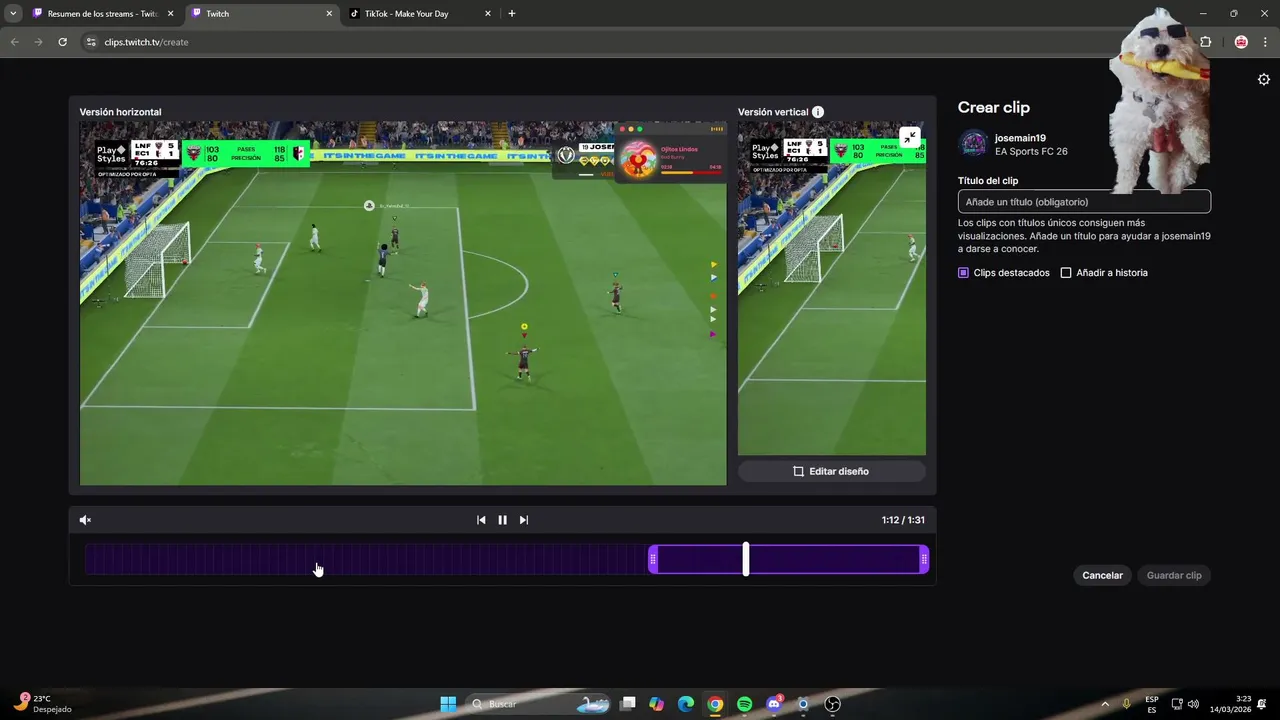Click the right trim handle of the clip
This screenshot has height=720, width=1280.
click(x=924, y=559)
